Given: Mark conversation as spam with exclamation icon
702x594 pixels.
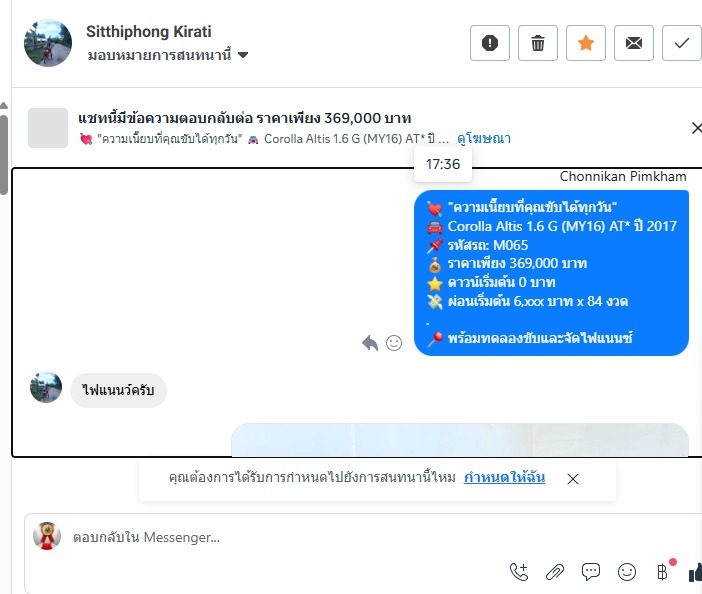Looking at the screenshot, I should (x=490, y=43).
